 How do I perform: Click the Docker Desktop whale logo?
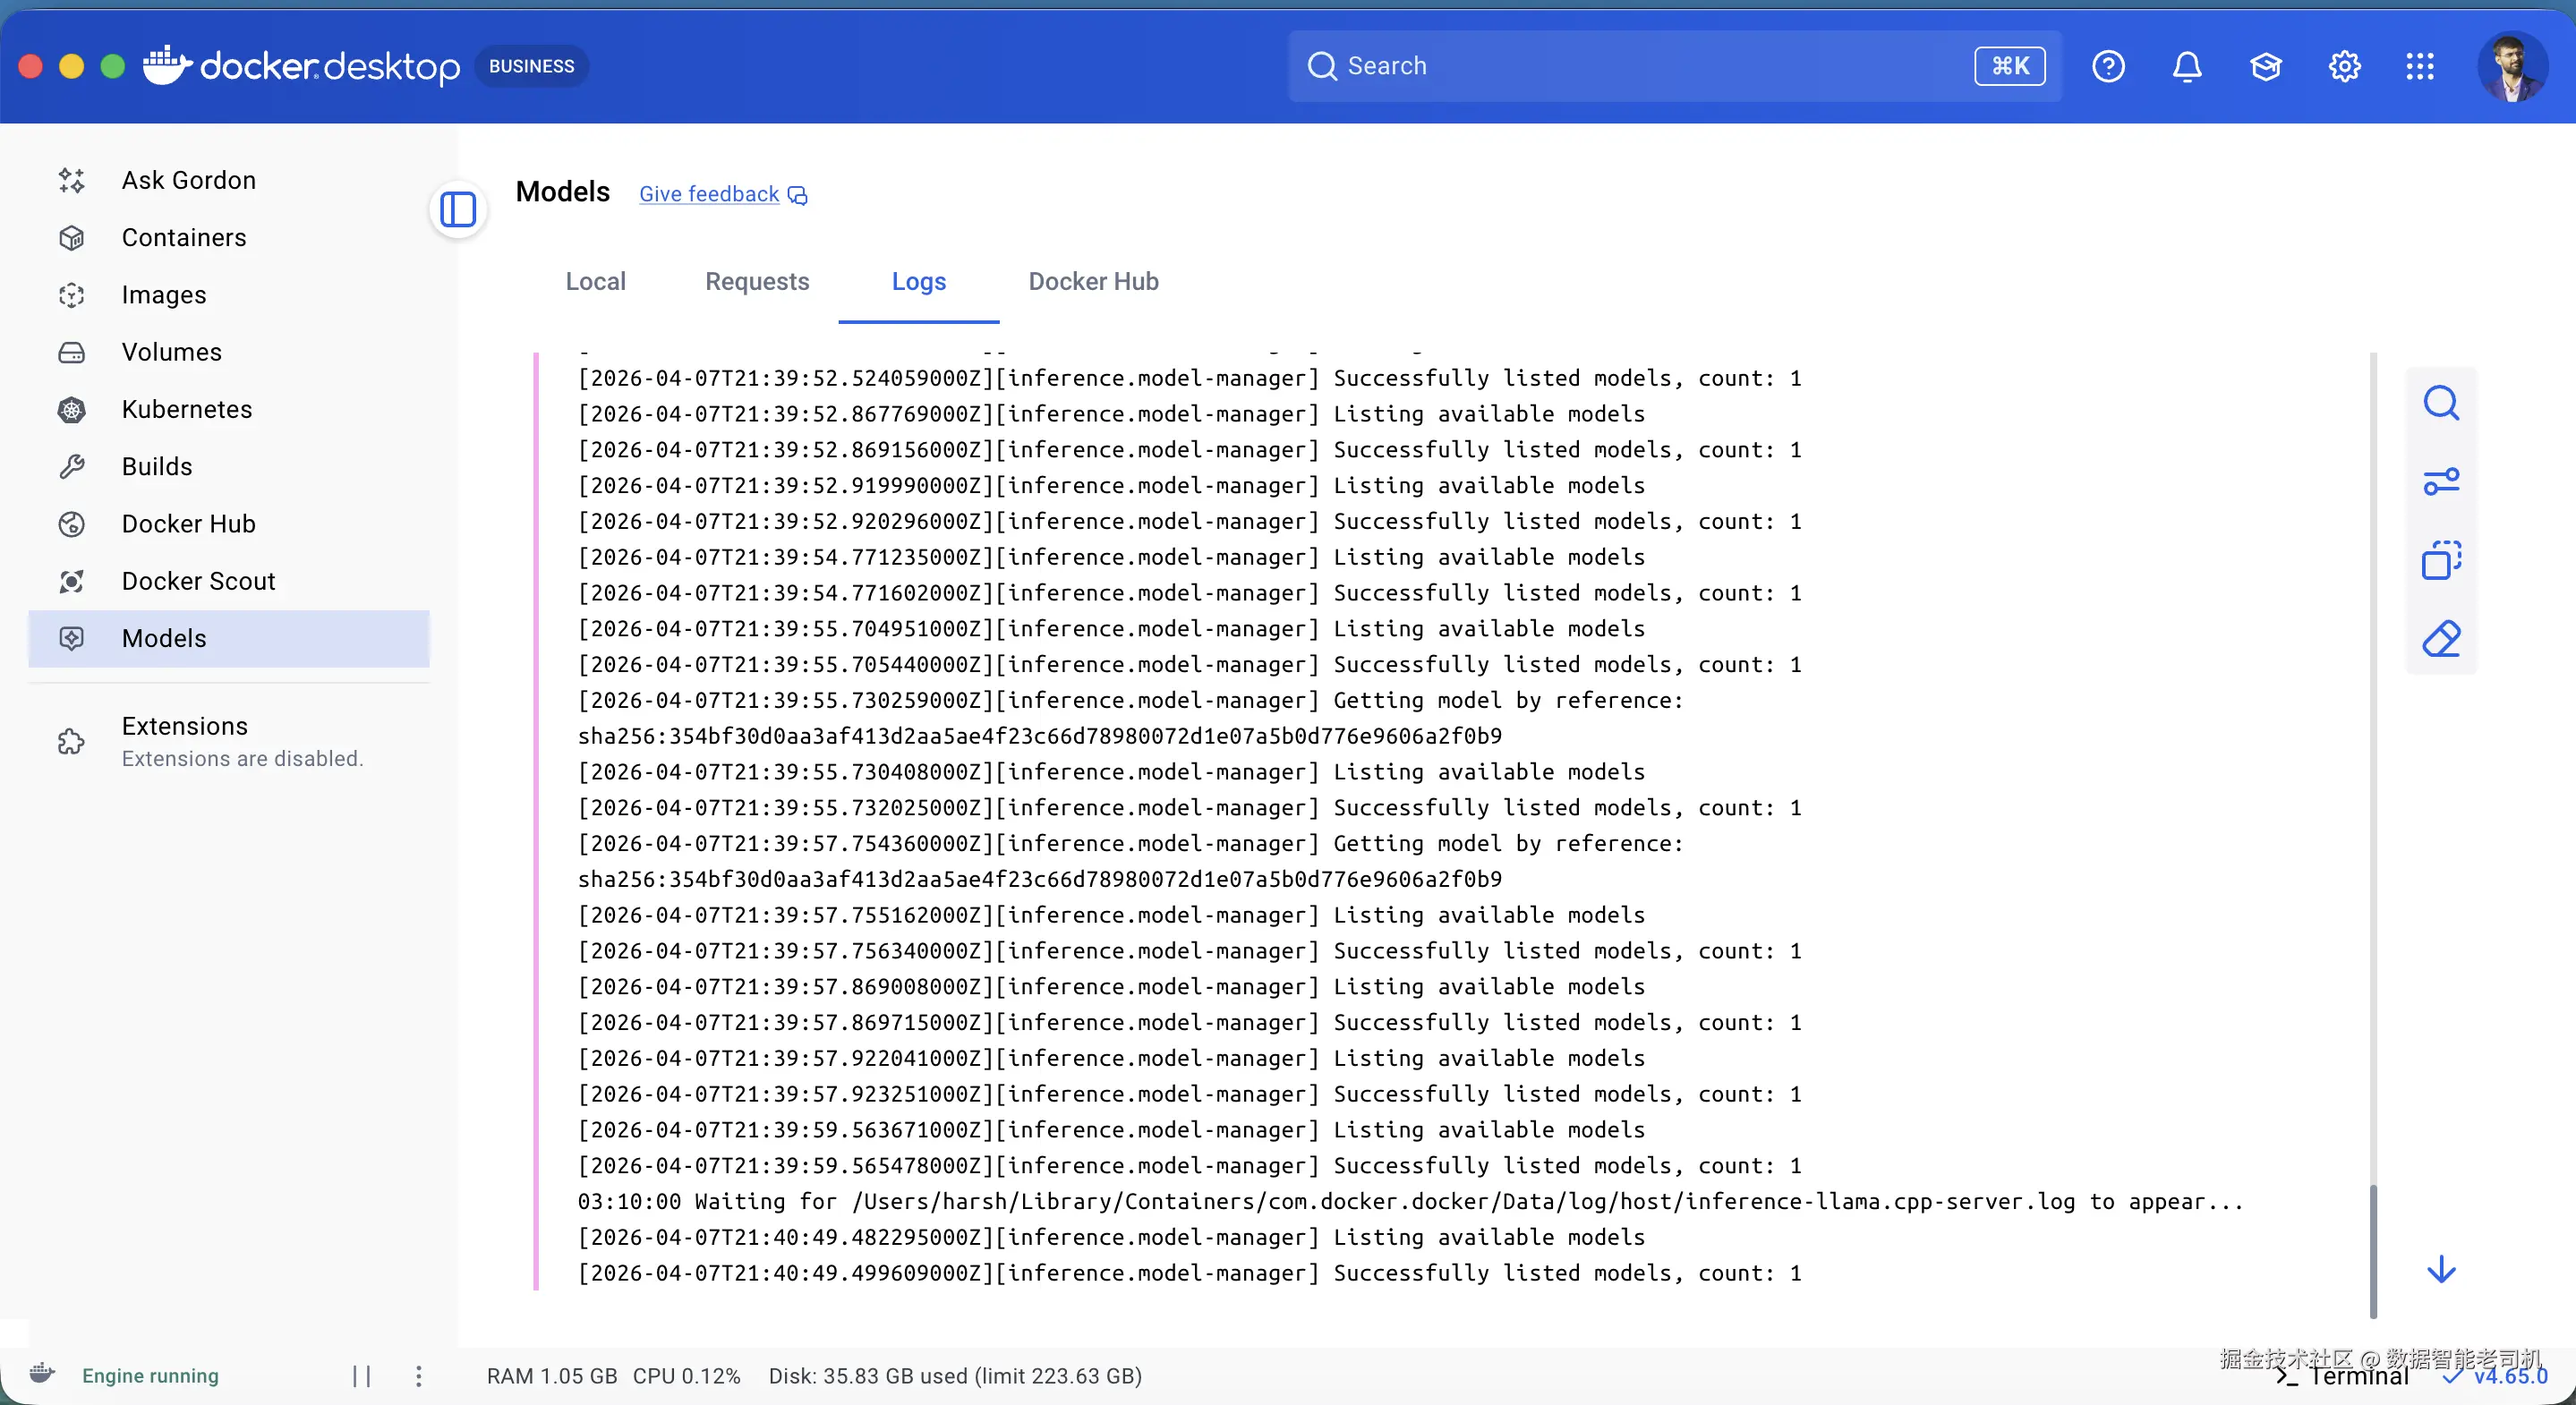[301, 66]
